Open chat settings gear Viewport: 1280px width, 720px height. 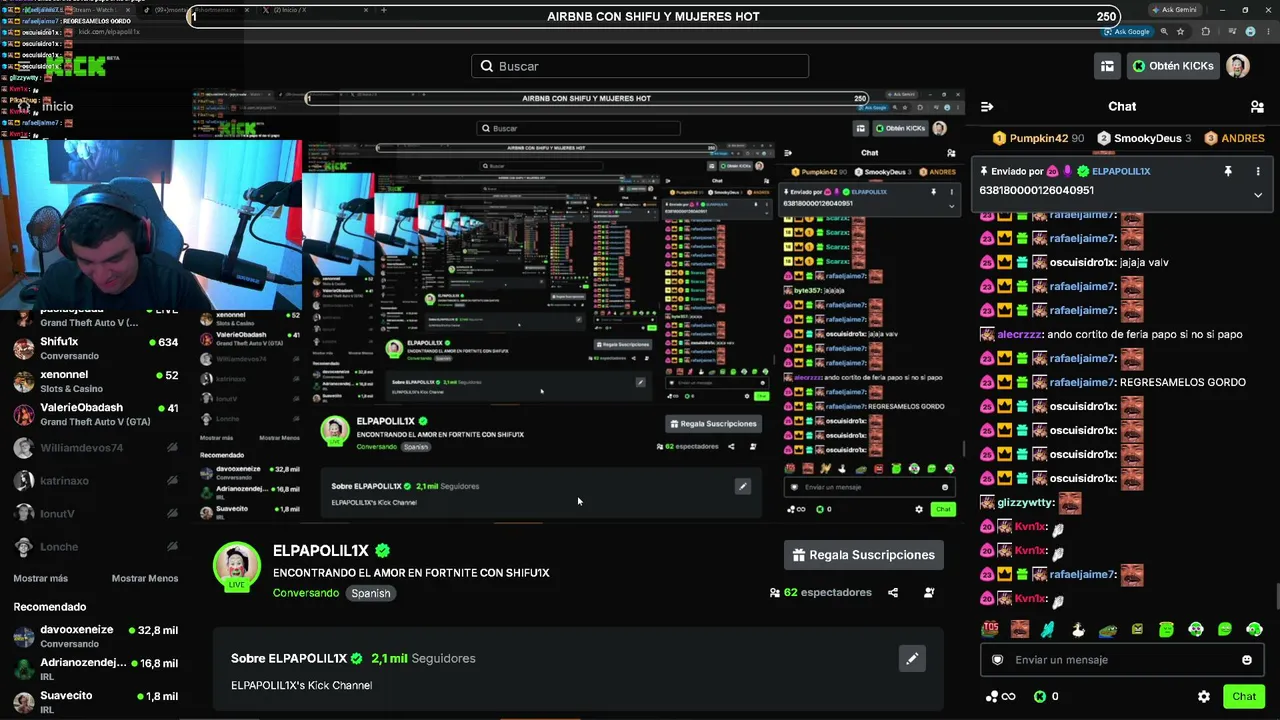pos(1204,696)
